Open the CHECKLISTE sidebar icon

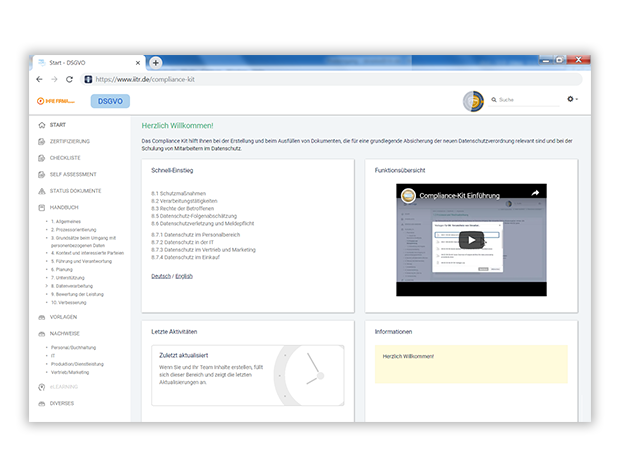[42, 158]
